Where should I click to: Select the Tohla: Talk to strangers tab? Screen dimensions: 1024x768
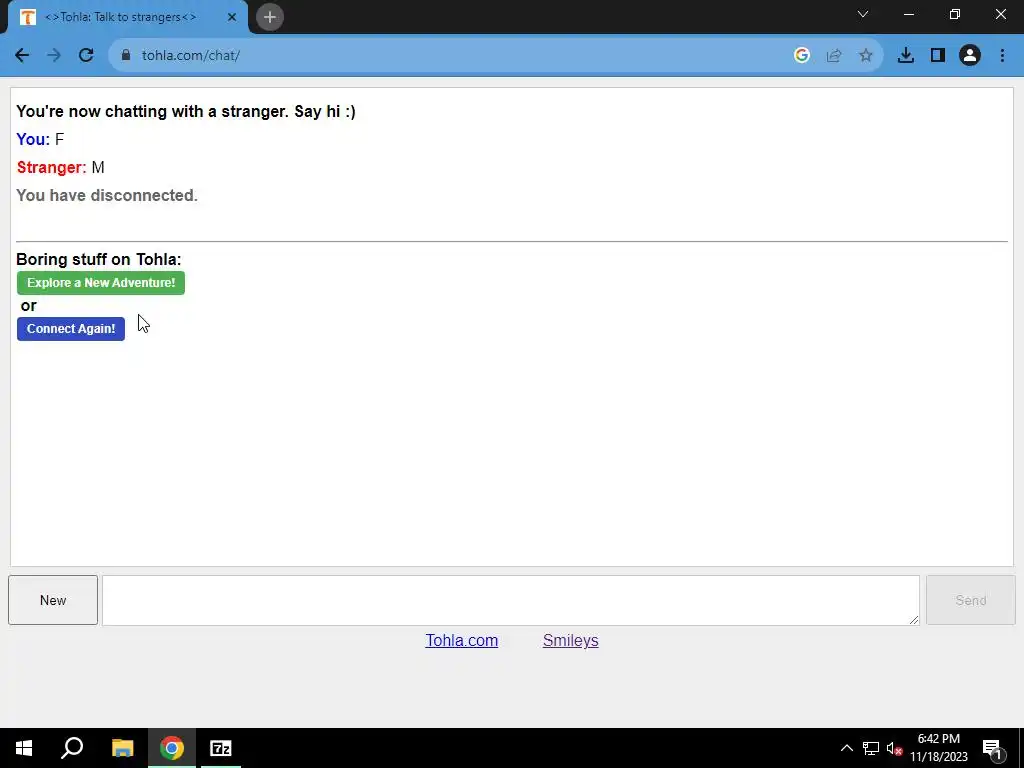pyautogui.click(x=128, y=18)
